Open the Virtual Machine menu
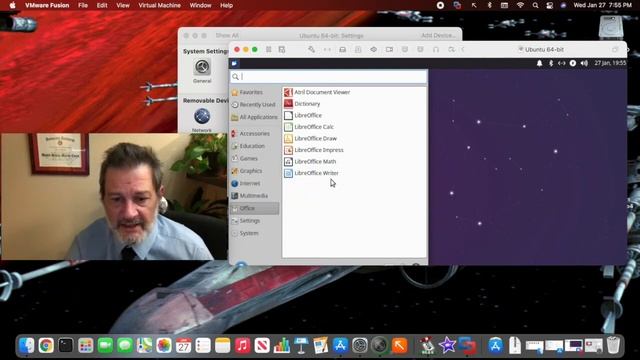 tap(159, 5)
